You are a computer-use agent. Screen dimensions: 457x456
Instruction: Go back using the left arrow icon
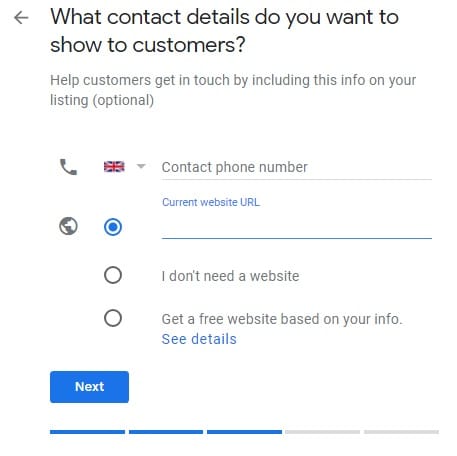[x=21, y=18]
